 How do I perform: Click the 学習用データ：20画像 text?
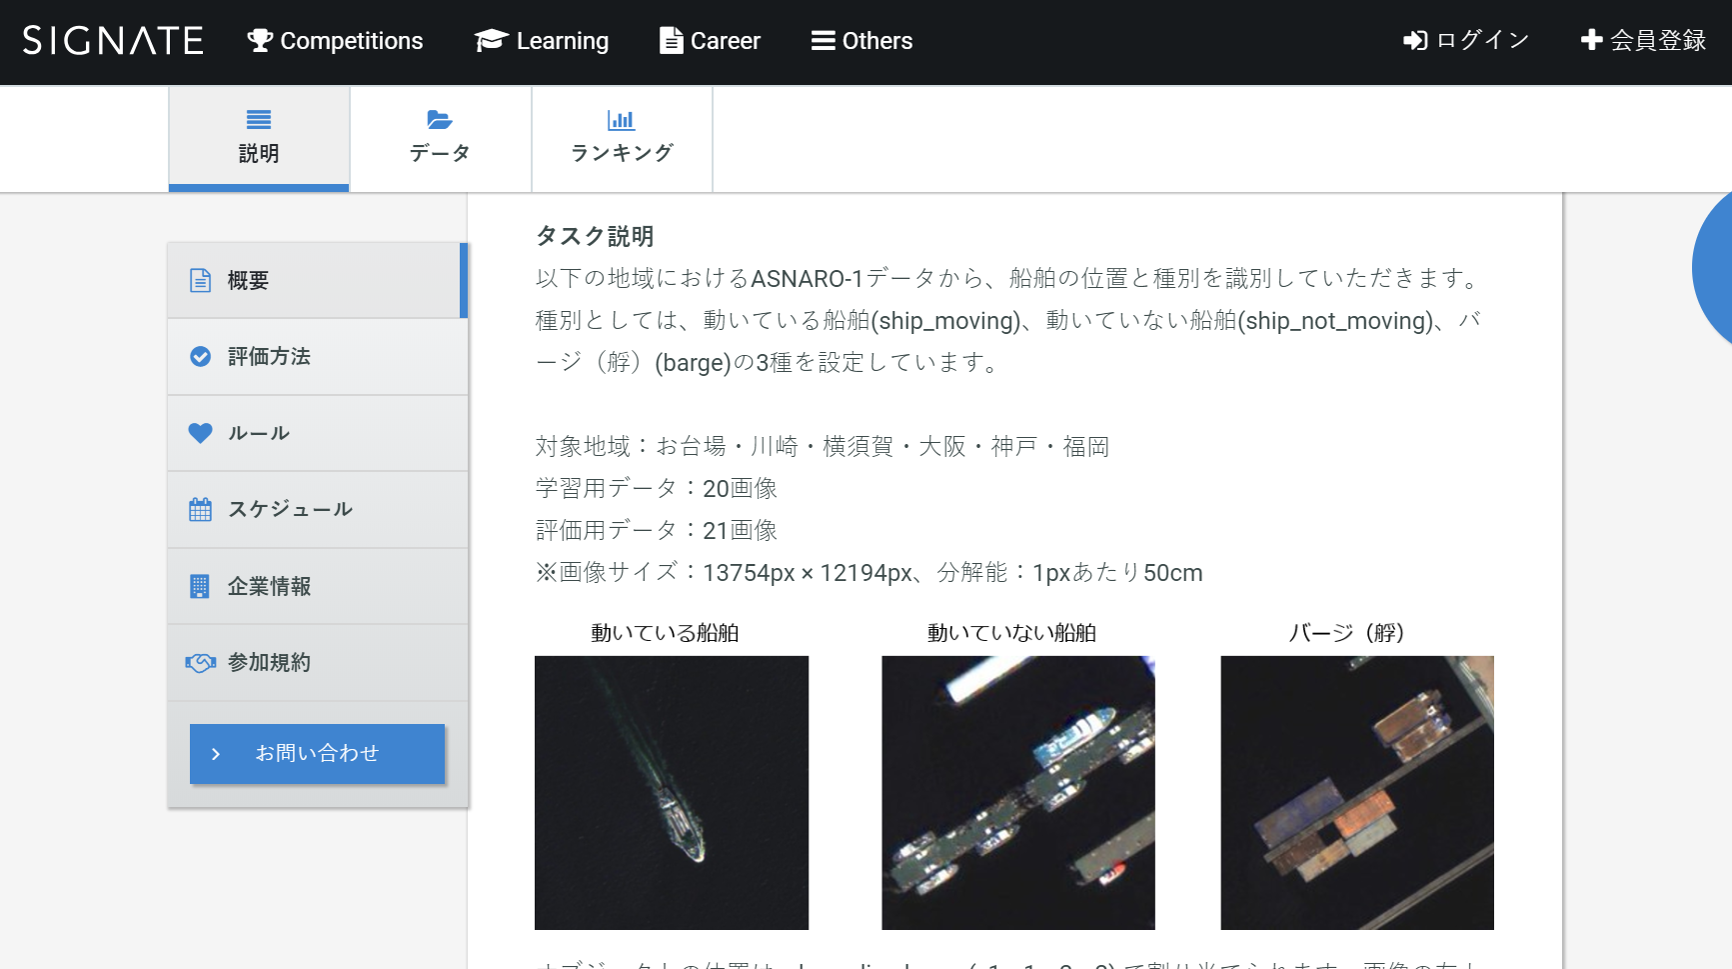(x=656, y=488)
